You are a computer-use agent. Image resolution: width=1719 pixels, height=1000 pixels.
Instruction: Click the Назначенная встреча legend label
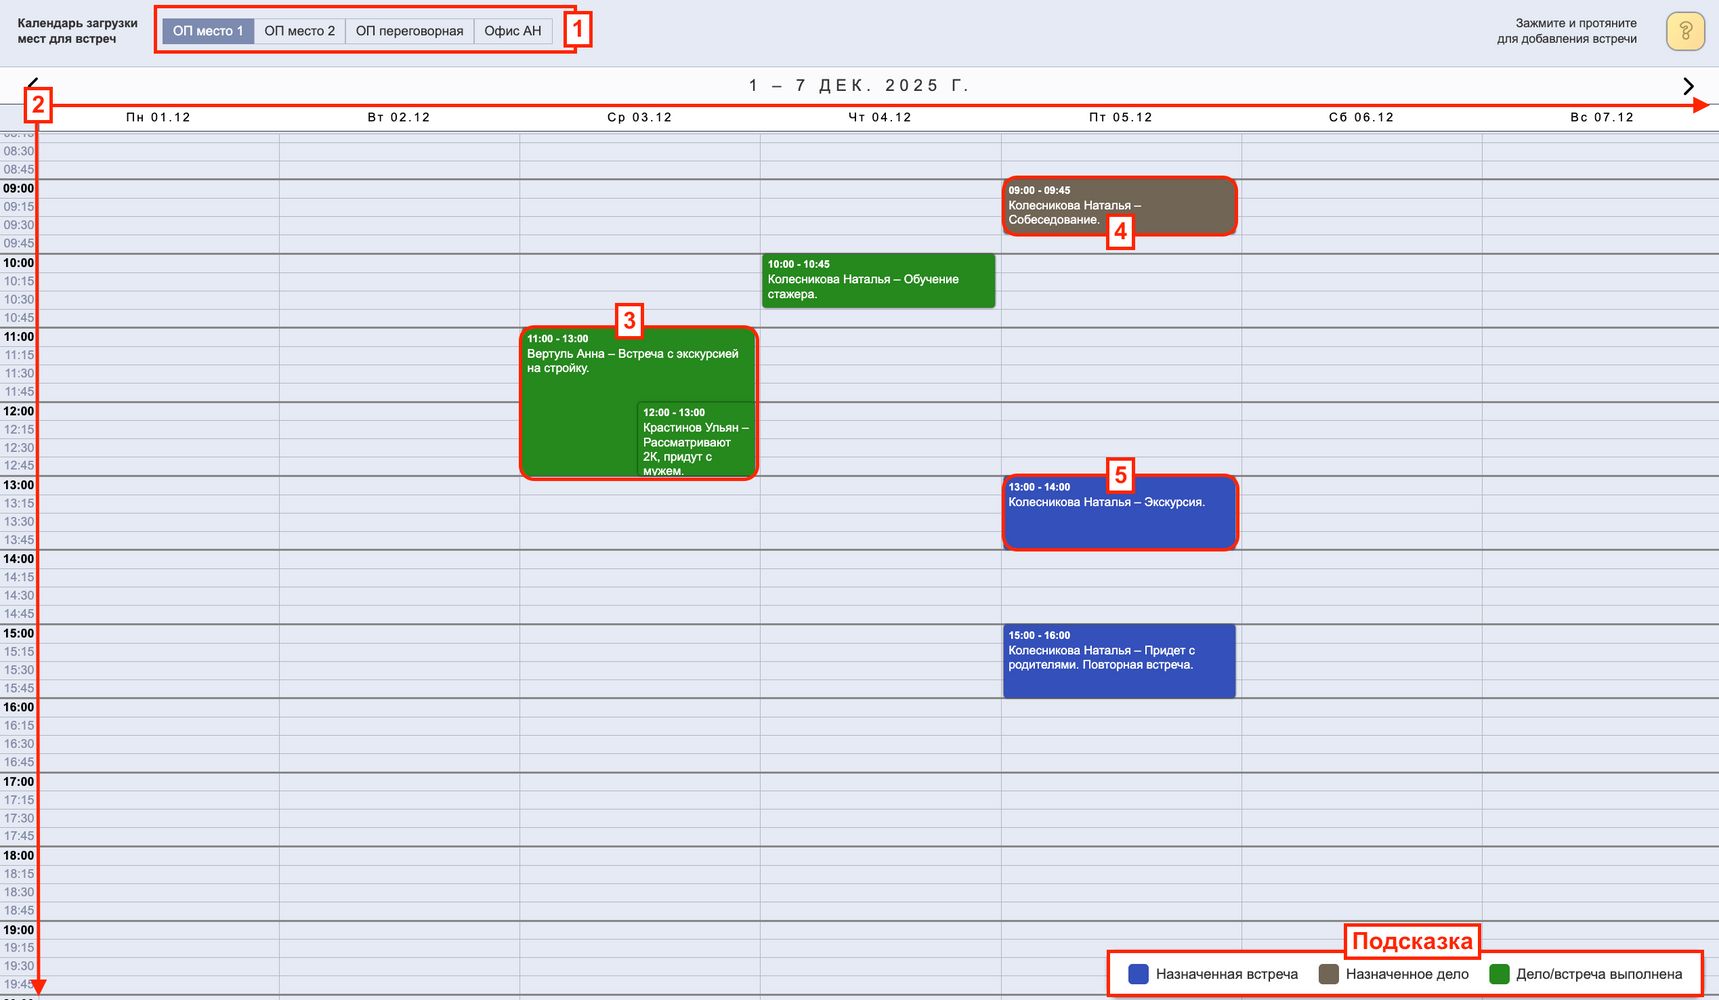coord(1227,974)
